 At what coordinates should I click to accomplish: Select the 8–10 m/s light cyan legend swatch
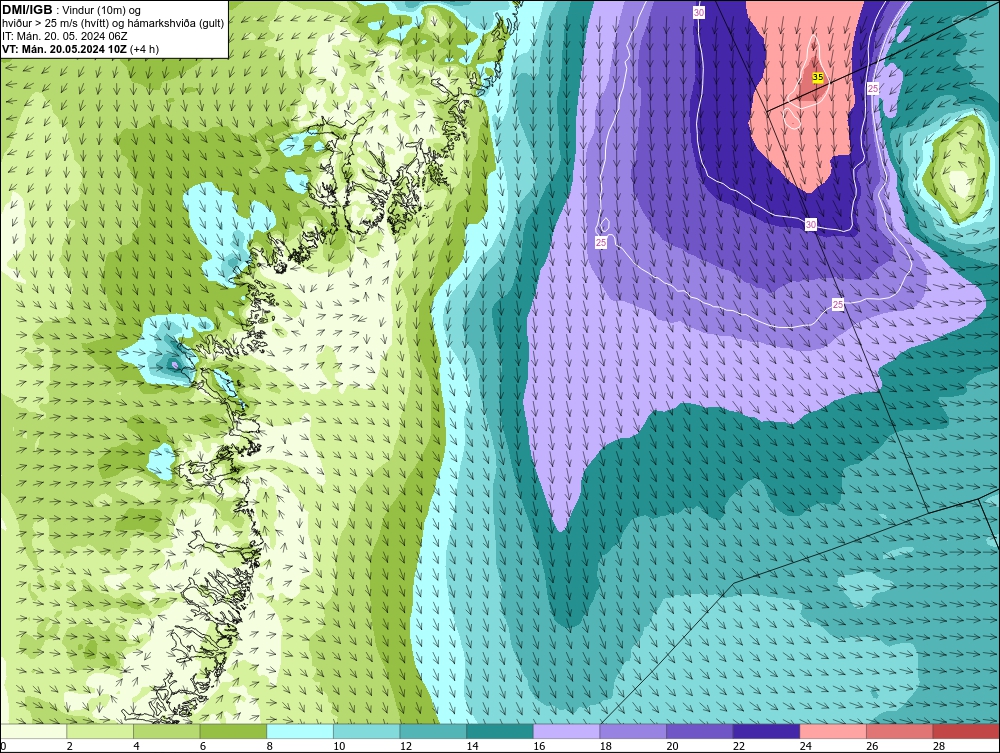click(300, 731)
